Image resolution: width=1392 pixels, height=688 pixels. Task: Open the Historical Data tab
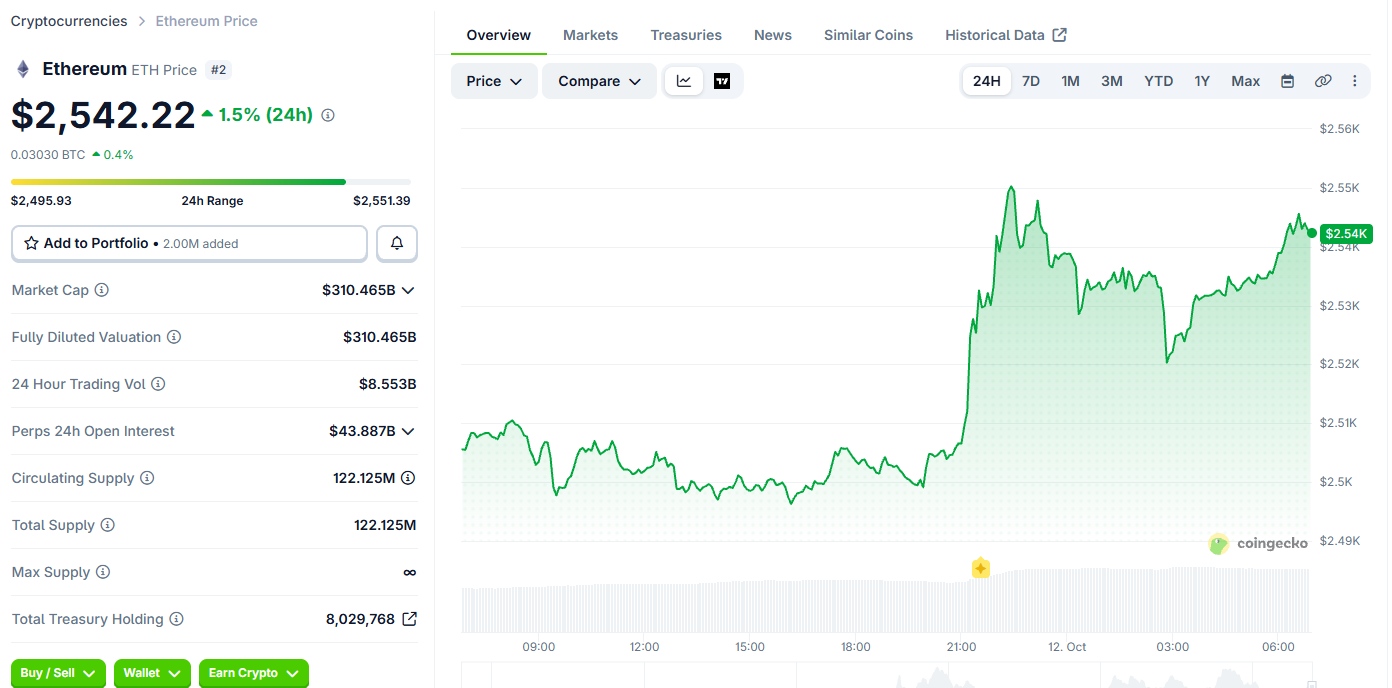[x=1006, y=35]
